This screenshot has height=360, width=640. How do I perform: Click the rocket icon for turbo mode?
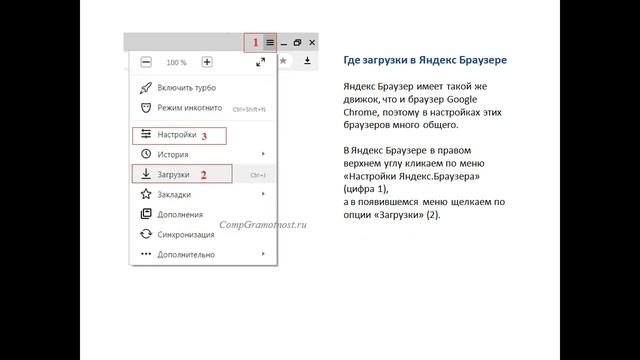click(146, 88)
